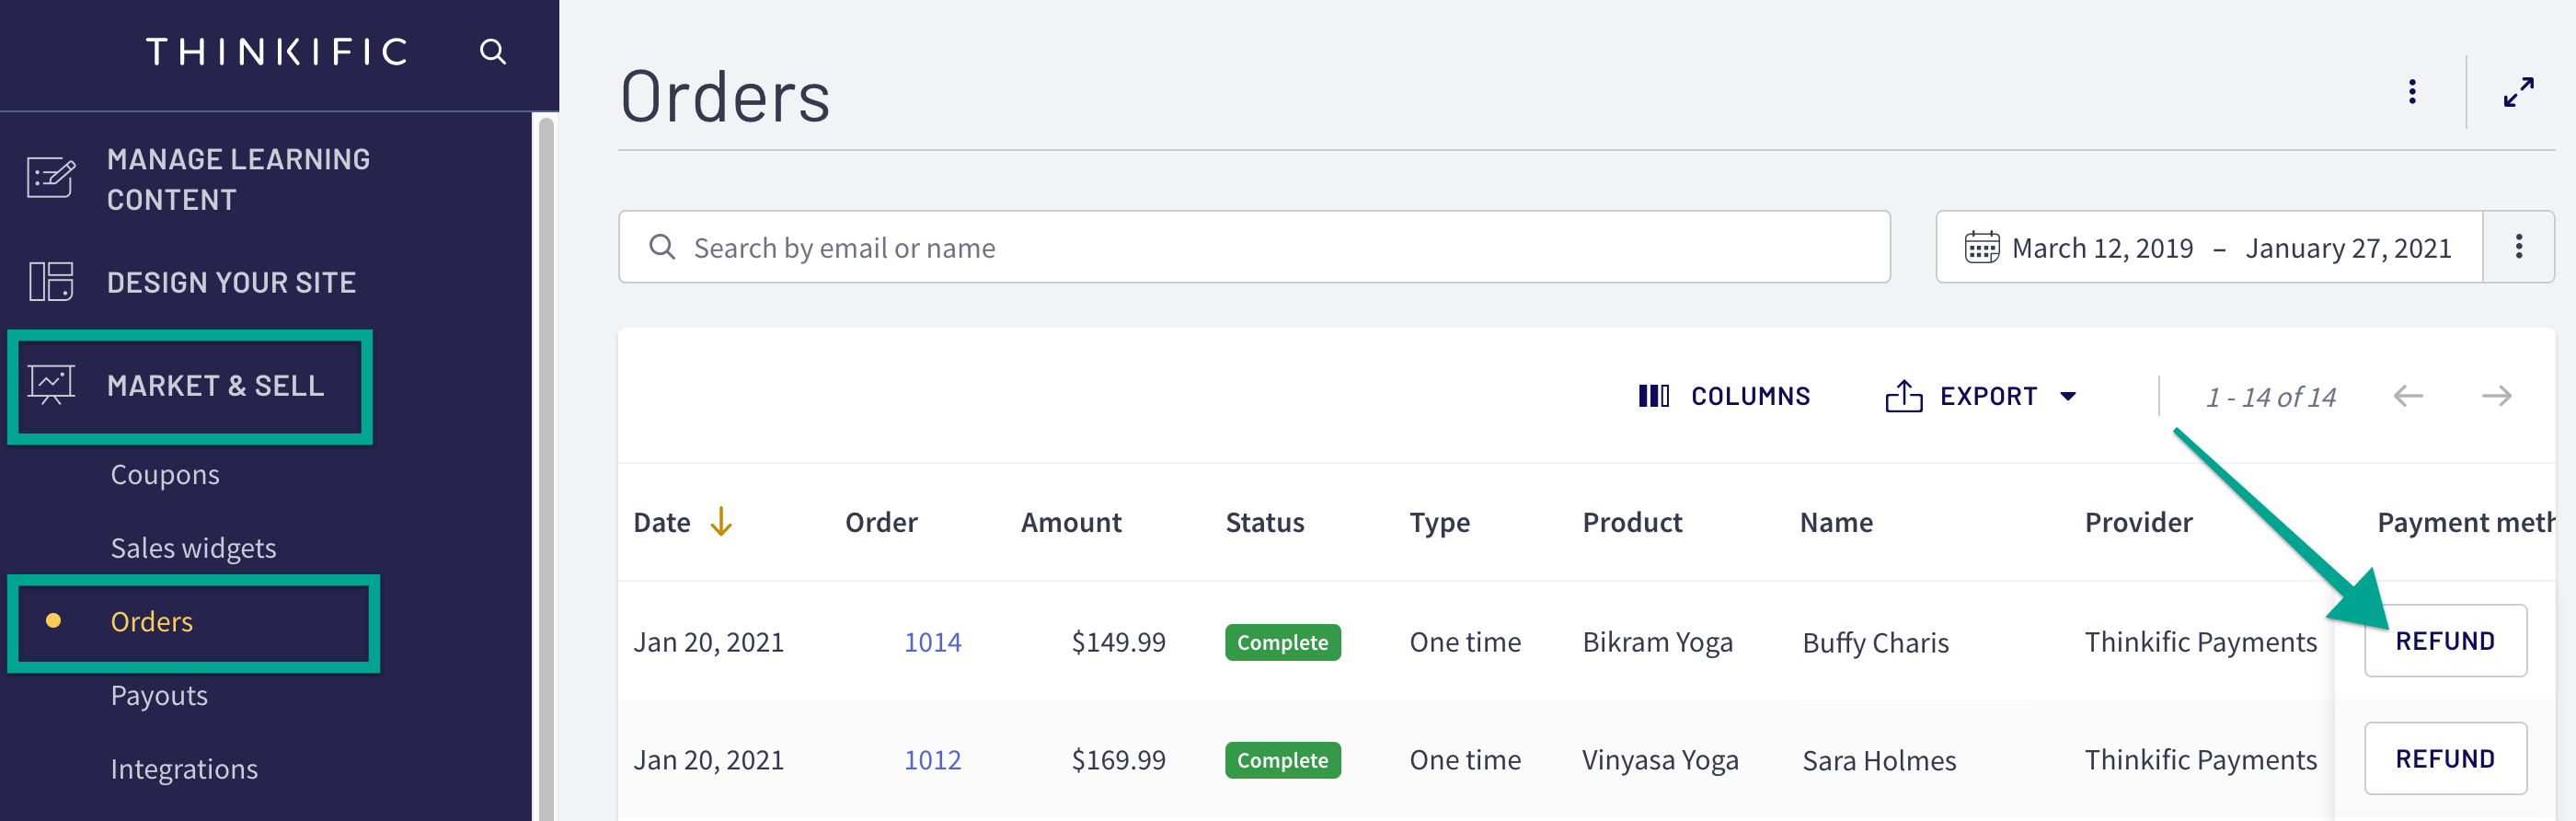Click the EXPORT button label
The image size is (2576, 821).
[x=1988, y=396]
